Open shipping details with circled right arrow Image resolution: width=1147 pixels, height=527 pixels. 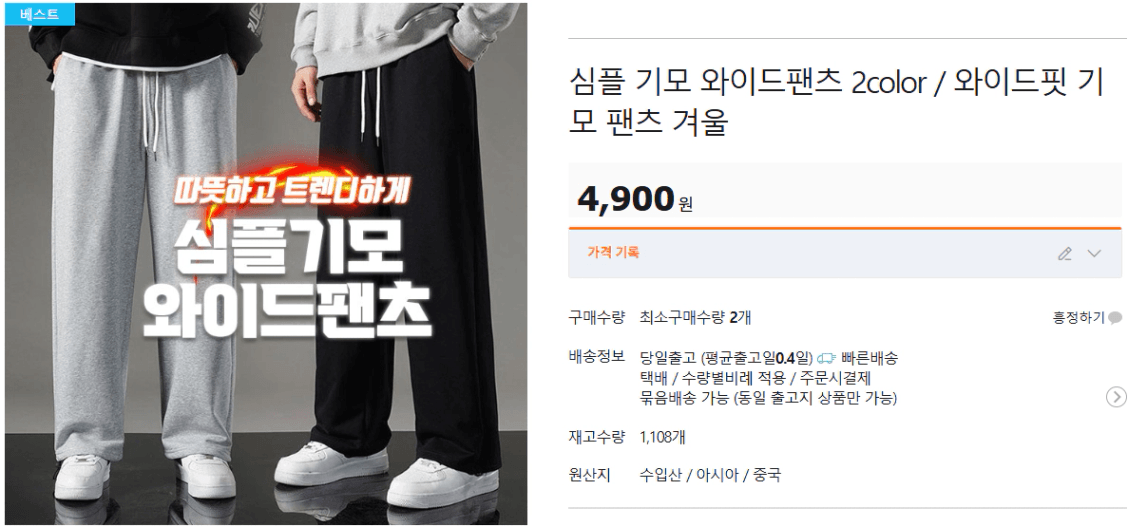tap(1116, 397)
